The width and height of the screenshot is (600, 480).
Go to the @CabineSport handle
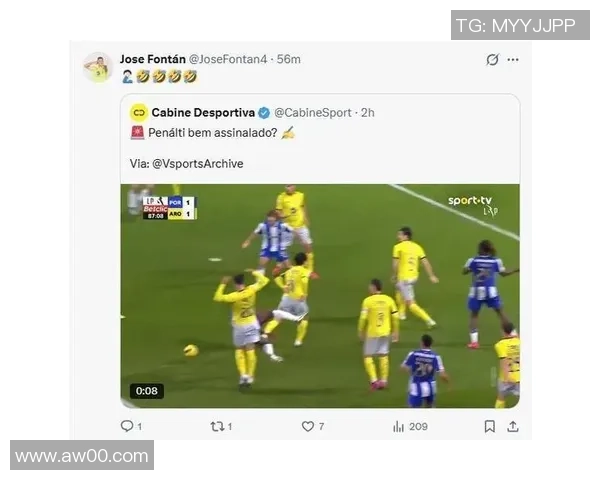point(310,112)
